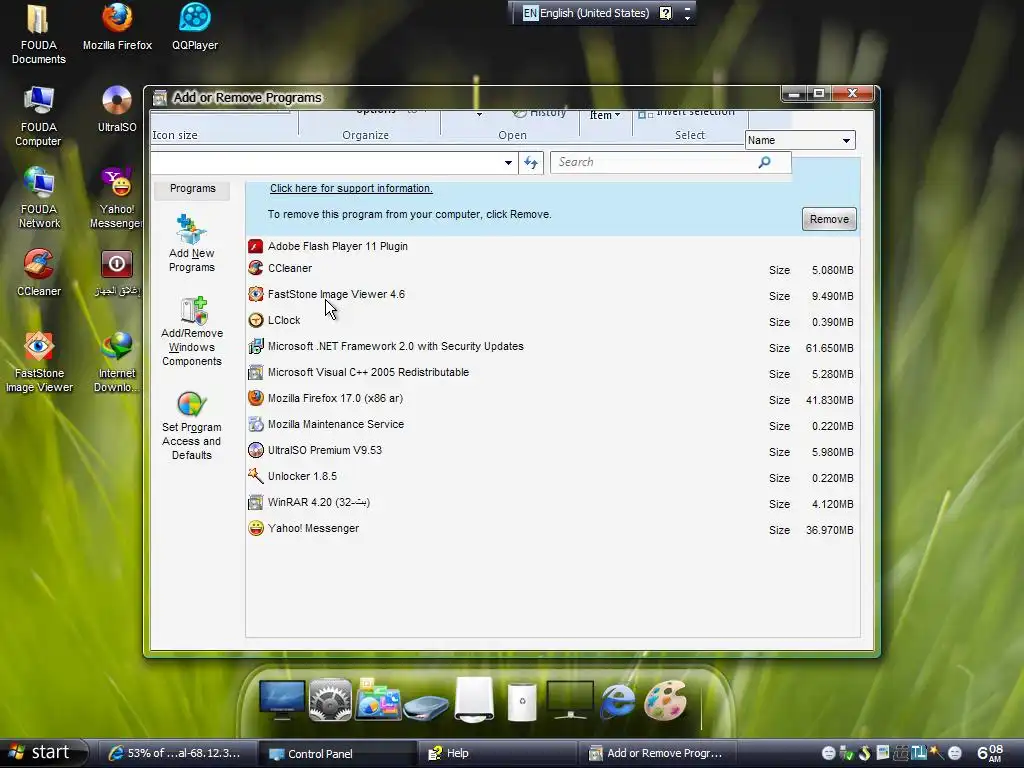Click the TL tray icon
Viewport: 1024px width, 768px height.
pos(919,754)
